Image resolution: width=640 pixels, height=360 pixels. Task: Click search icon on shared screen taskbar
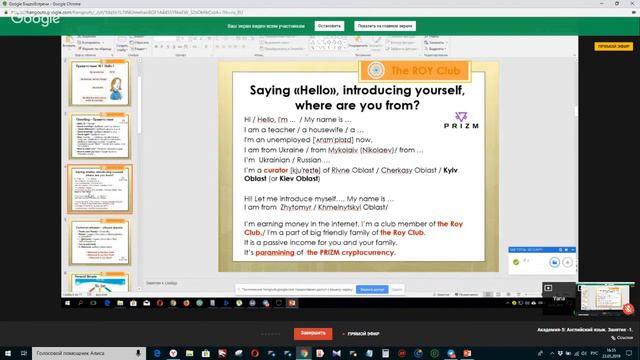(x=80, y=303)
